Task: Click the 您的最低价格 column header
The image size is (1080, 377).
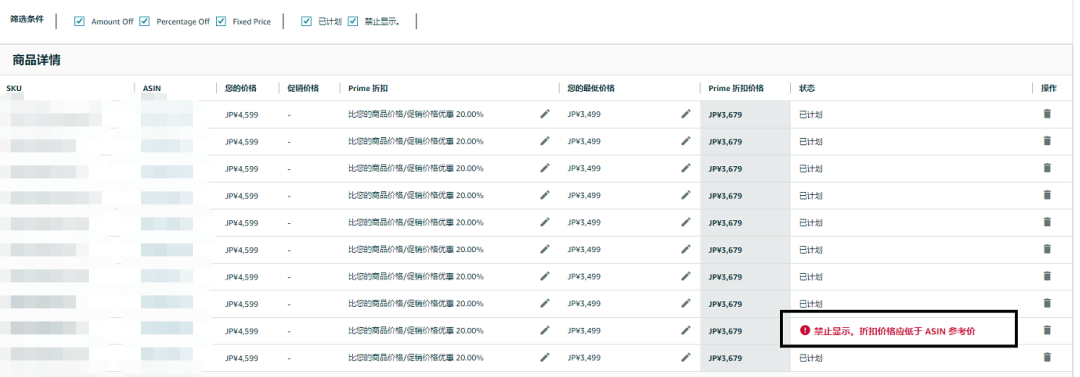Action: (591, 88)
